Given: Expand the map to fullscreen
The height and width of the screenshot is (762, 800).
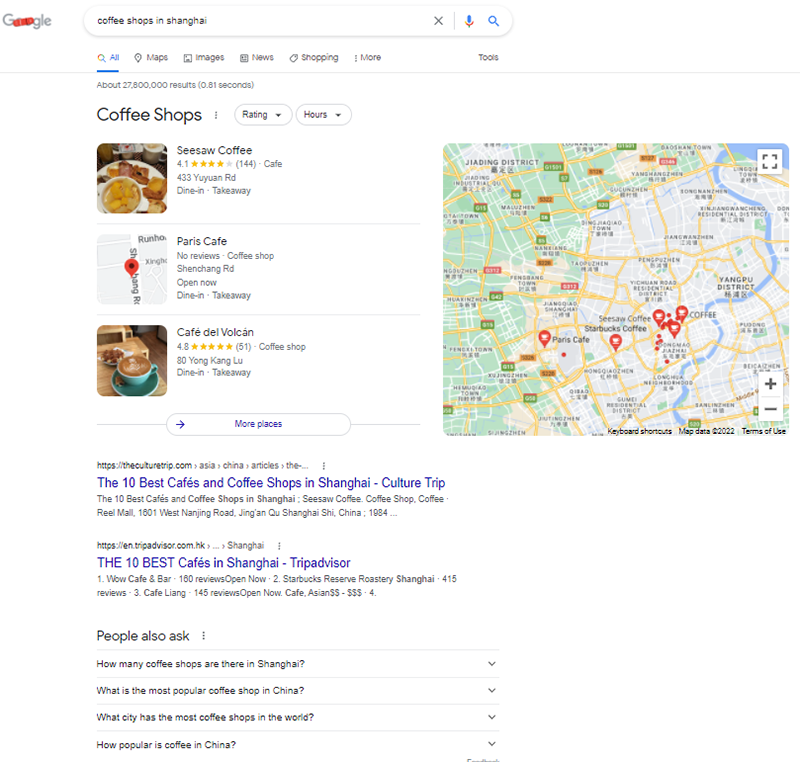Looking at the screenshot, I should pos(768,161).
